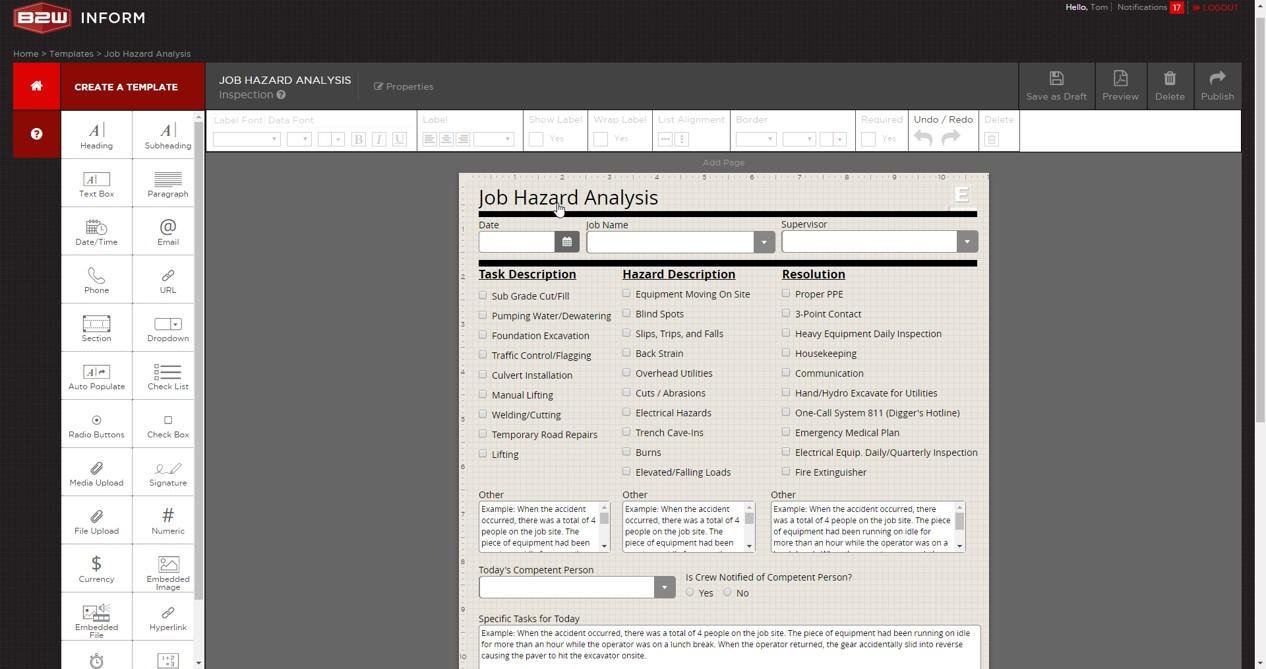Open help question mark in sidebar
Image resolution: width=1266 pixels, height=669 pixels.
(x=36, y=134)
